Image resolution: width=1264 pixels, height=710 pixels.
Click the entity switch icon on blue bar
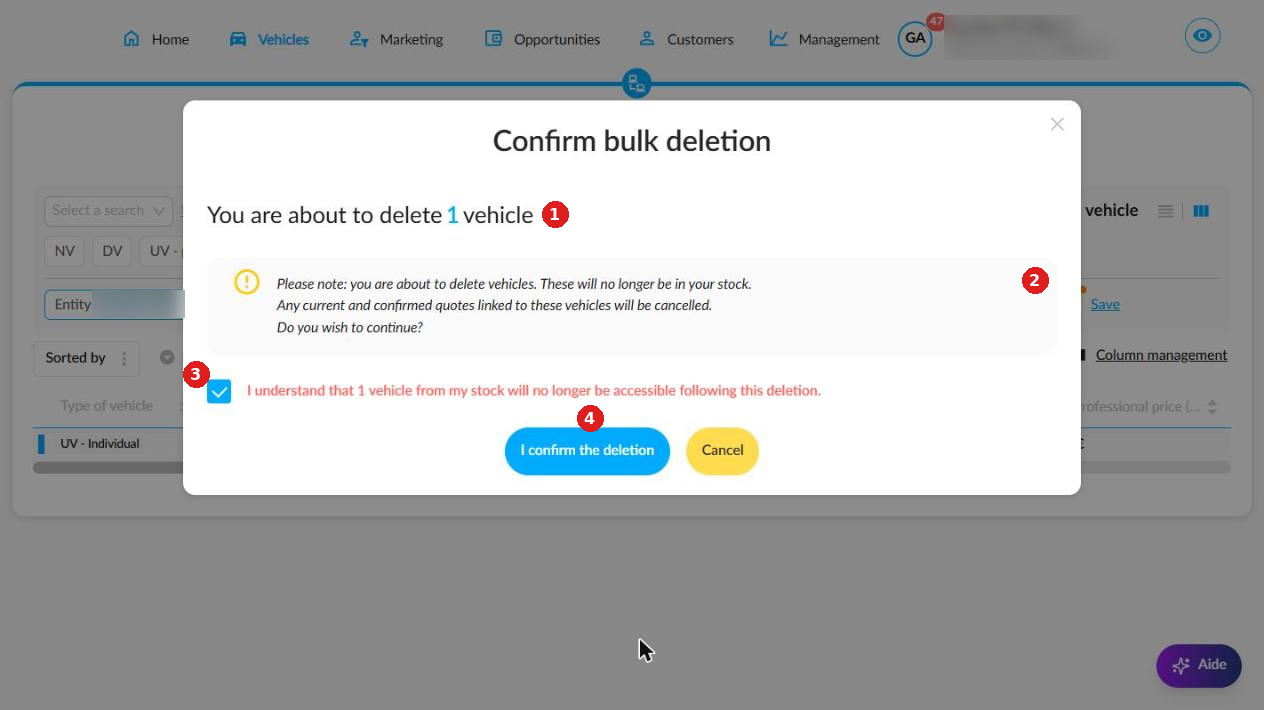[x=636, y=83]
